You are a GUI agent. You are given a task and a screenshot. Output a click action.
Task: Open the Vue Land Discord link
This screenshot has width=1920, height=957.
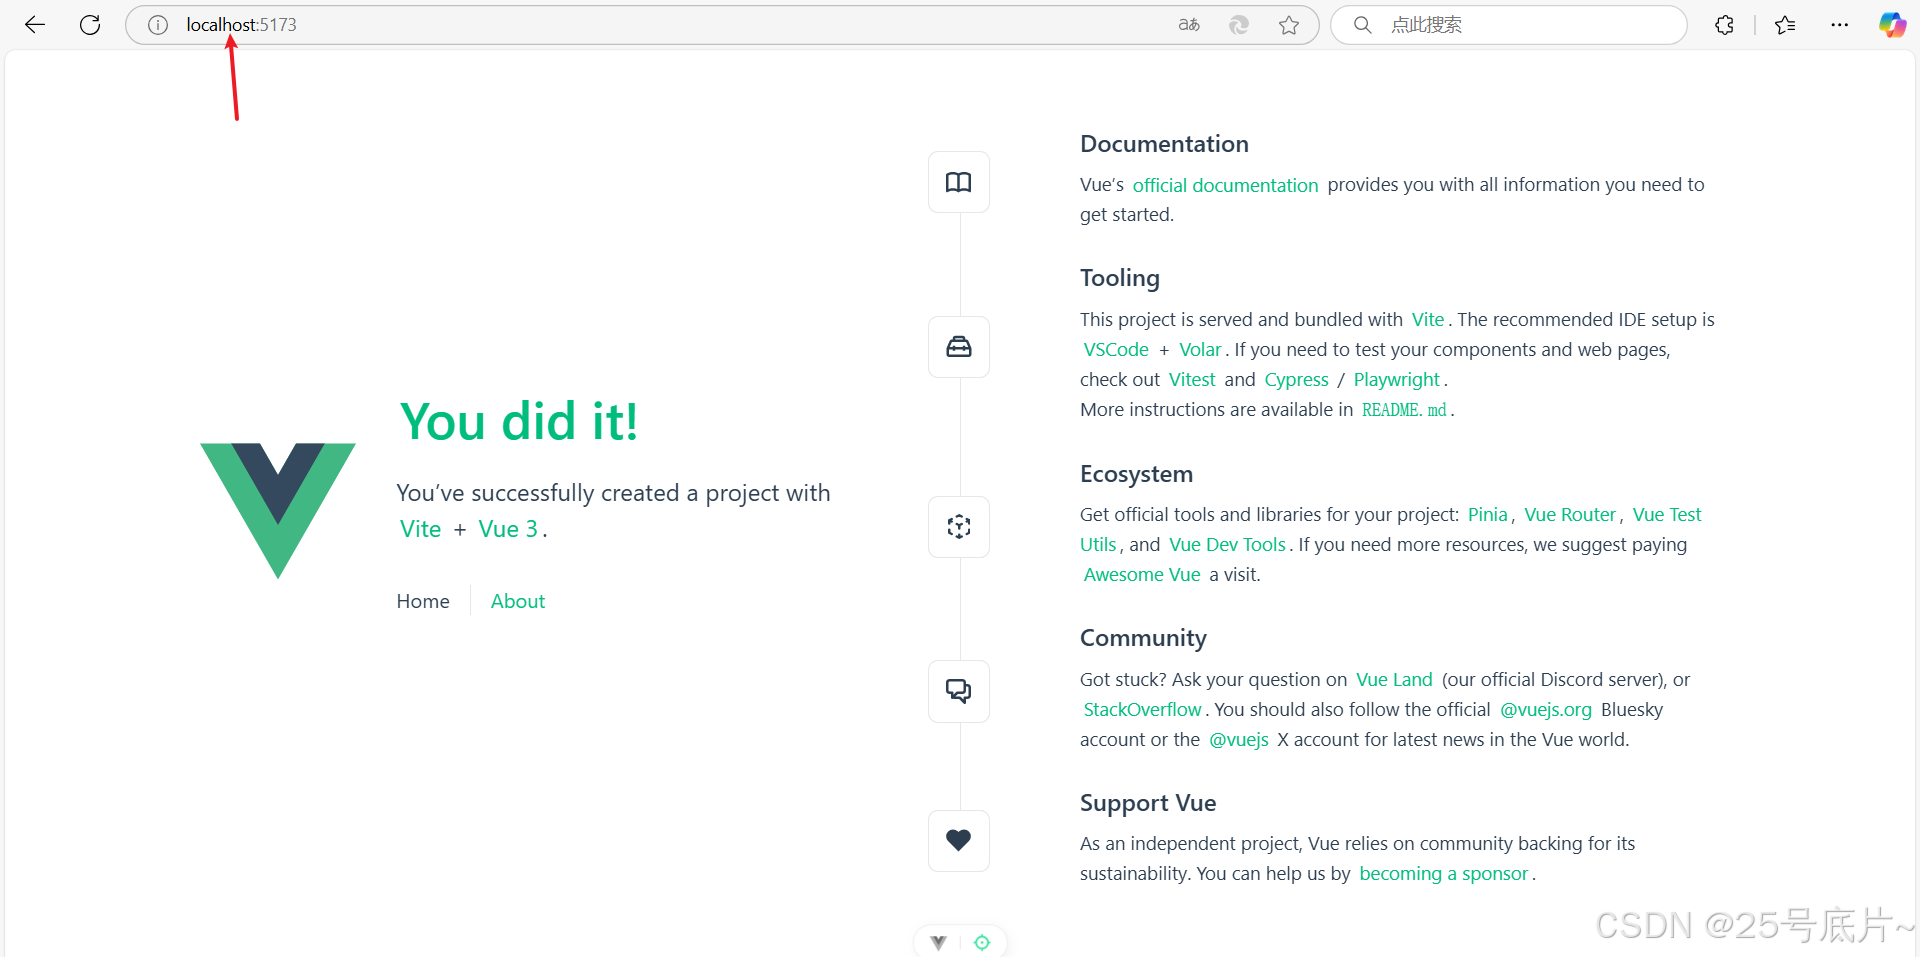coord(1394,680)
